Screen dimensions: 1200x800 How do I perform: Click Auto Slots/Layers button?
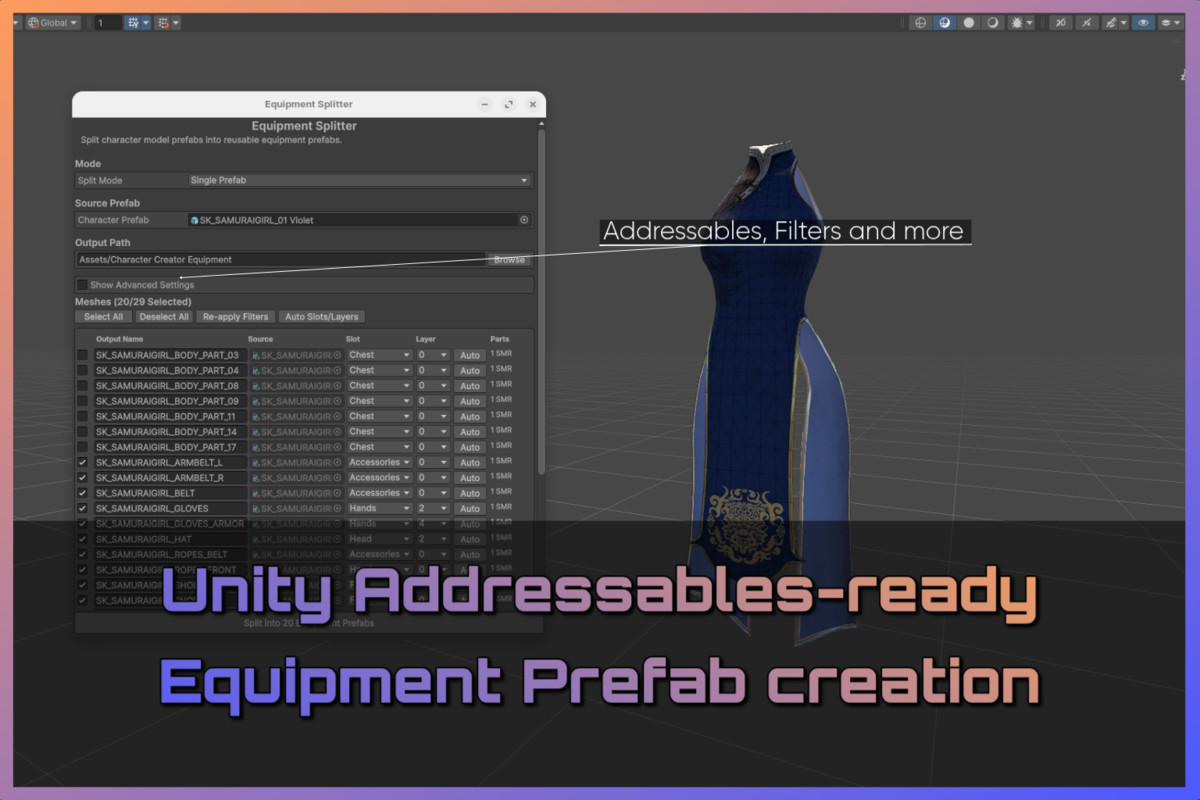pyautogui.click(x=322, y=316)
